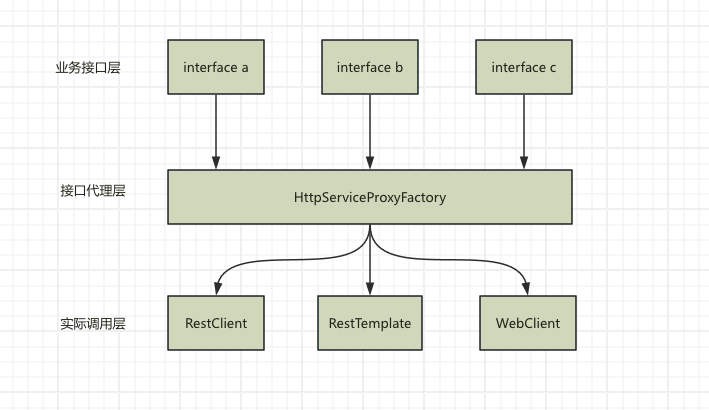Select the RestClient box
This screenshot has height=410, width=709.
pos(216,323)
